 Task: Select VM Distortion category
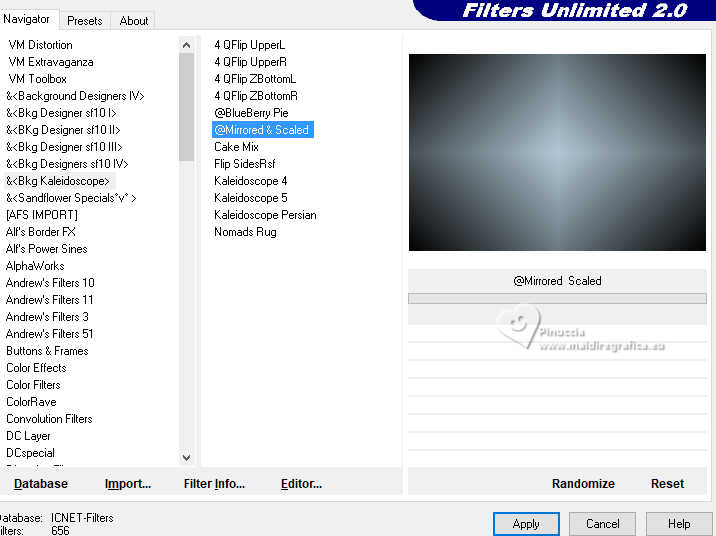click(41, 45)
